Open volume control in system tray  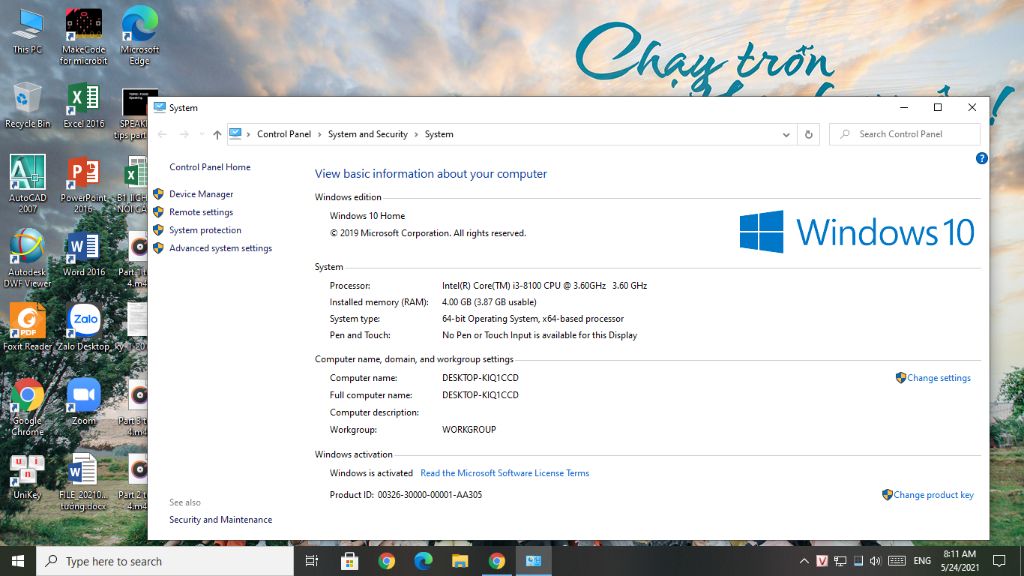click(875, 561)
